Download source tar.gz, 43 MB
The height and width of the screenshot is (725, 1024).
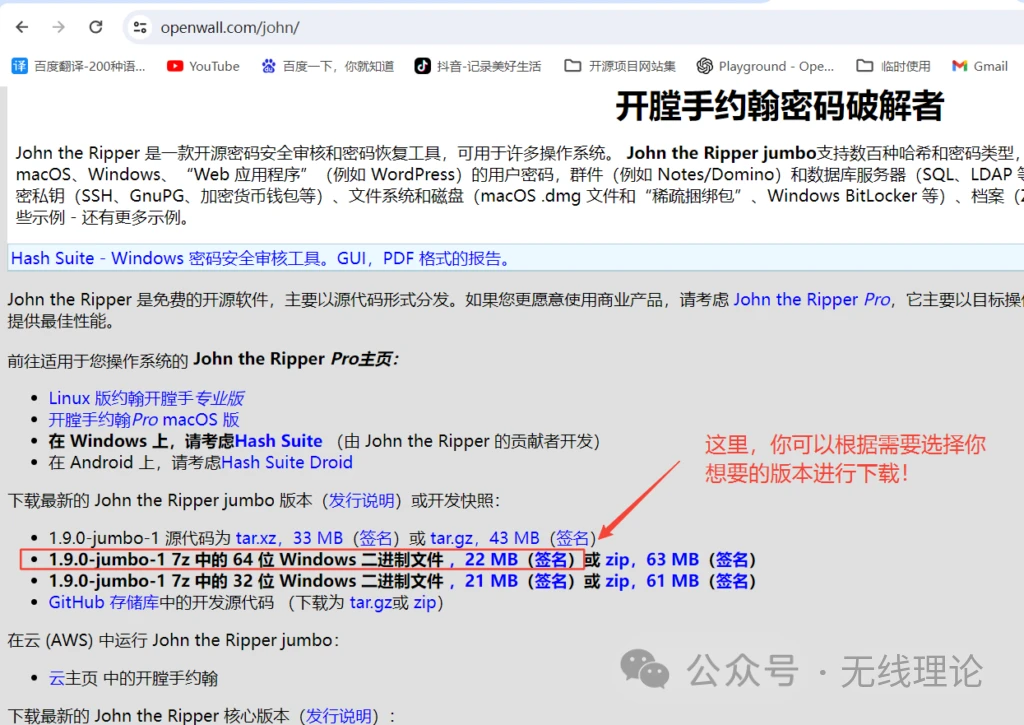(485, 538)
